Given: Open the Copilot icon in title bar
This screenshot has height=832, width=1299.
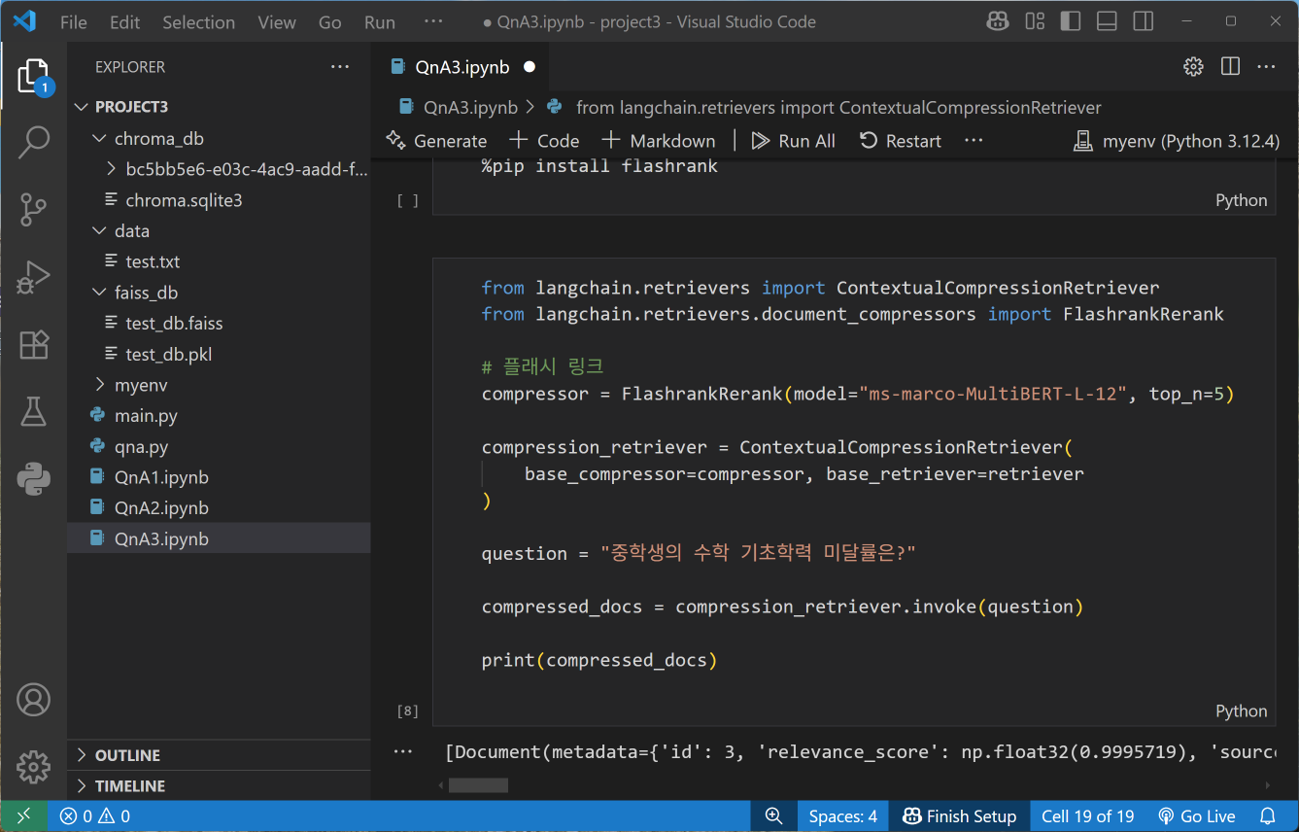Looking at the screenshot, I should point(997,21).
